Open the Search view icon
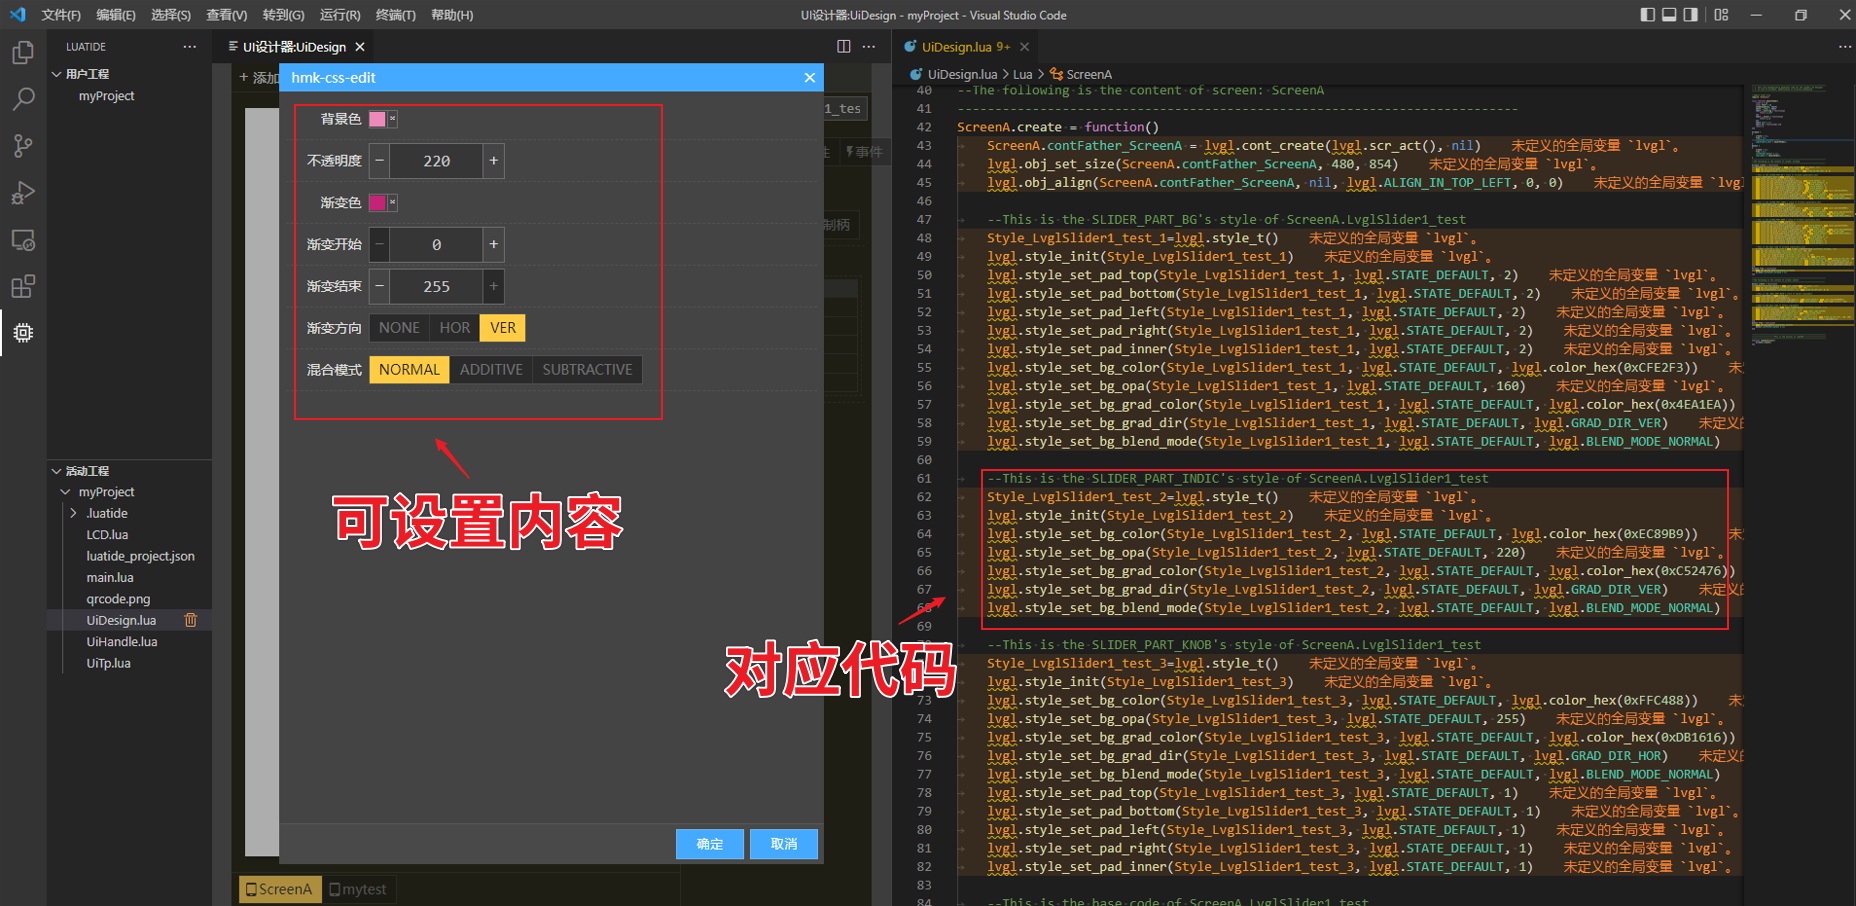The image size is (1856, 906). point(23,99)
